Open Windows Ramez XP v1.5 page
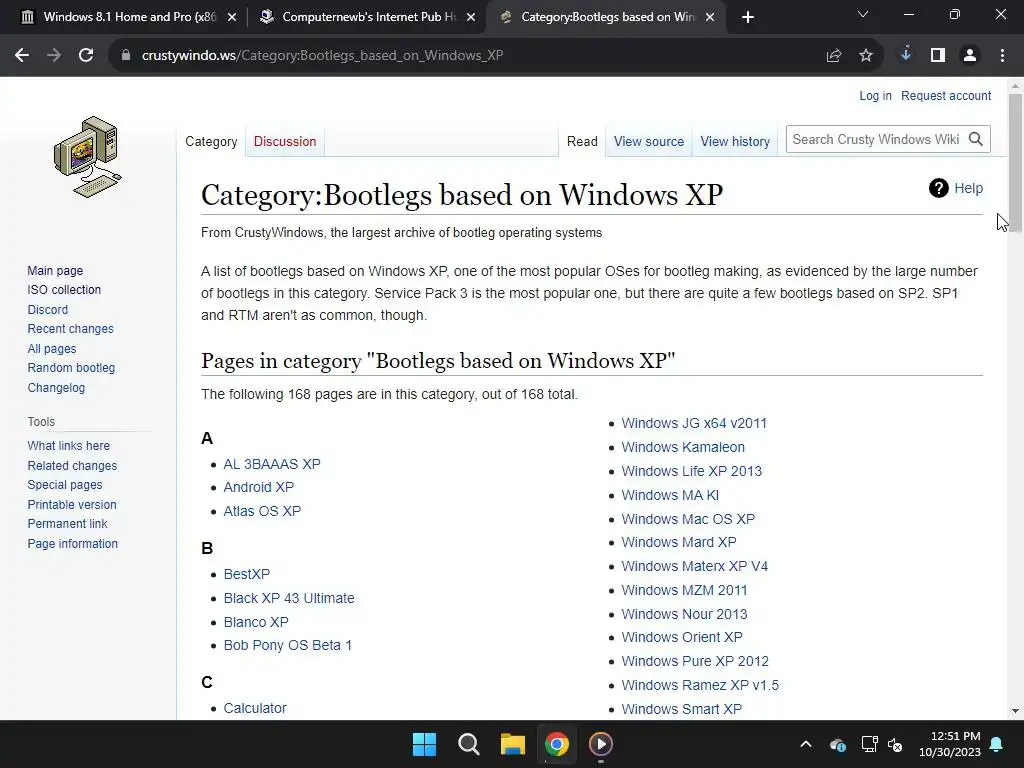1024x768 pixels. pos(699,685)
